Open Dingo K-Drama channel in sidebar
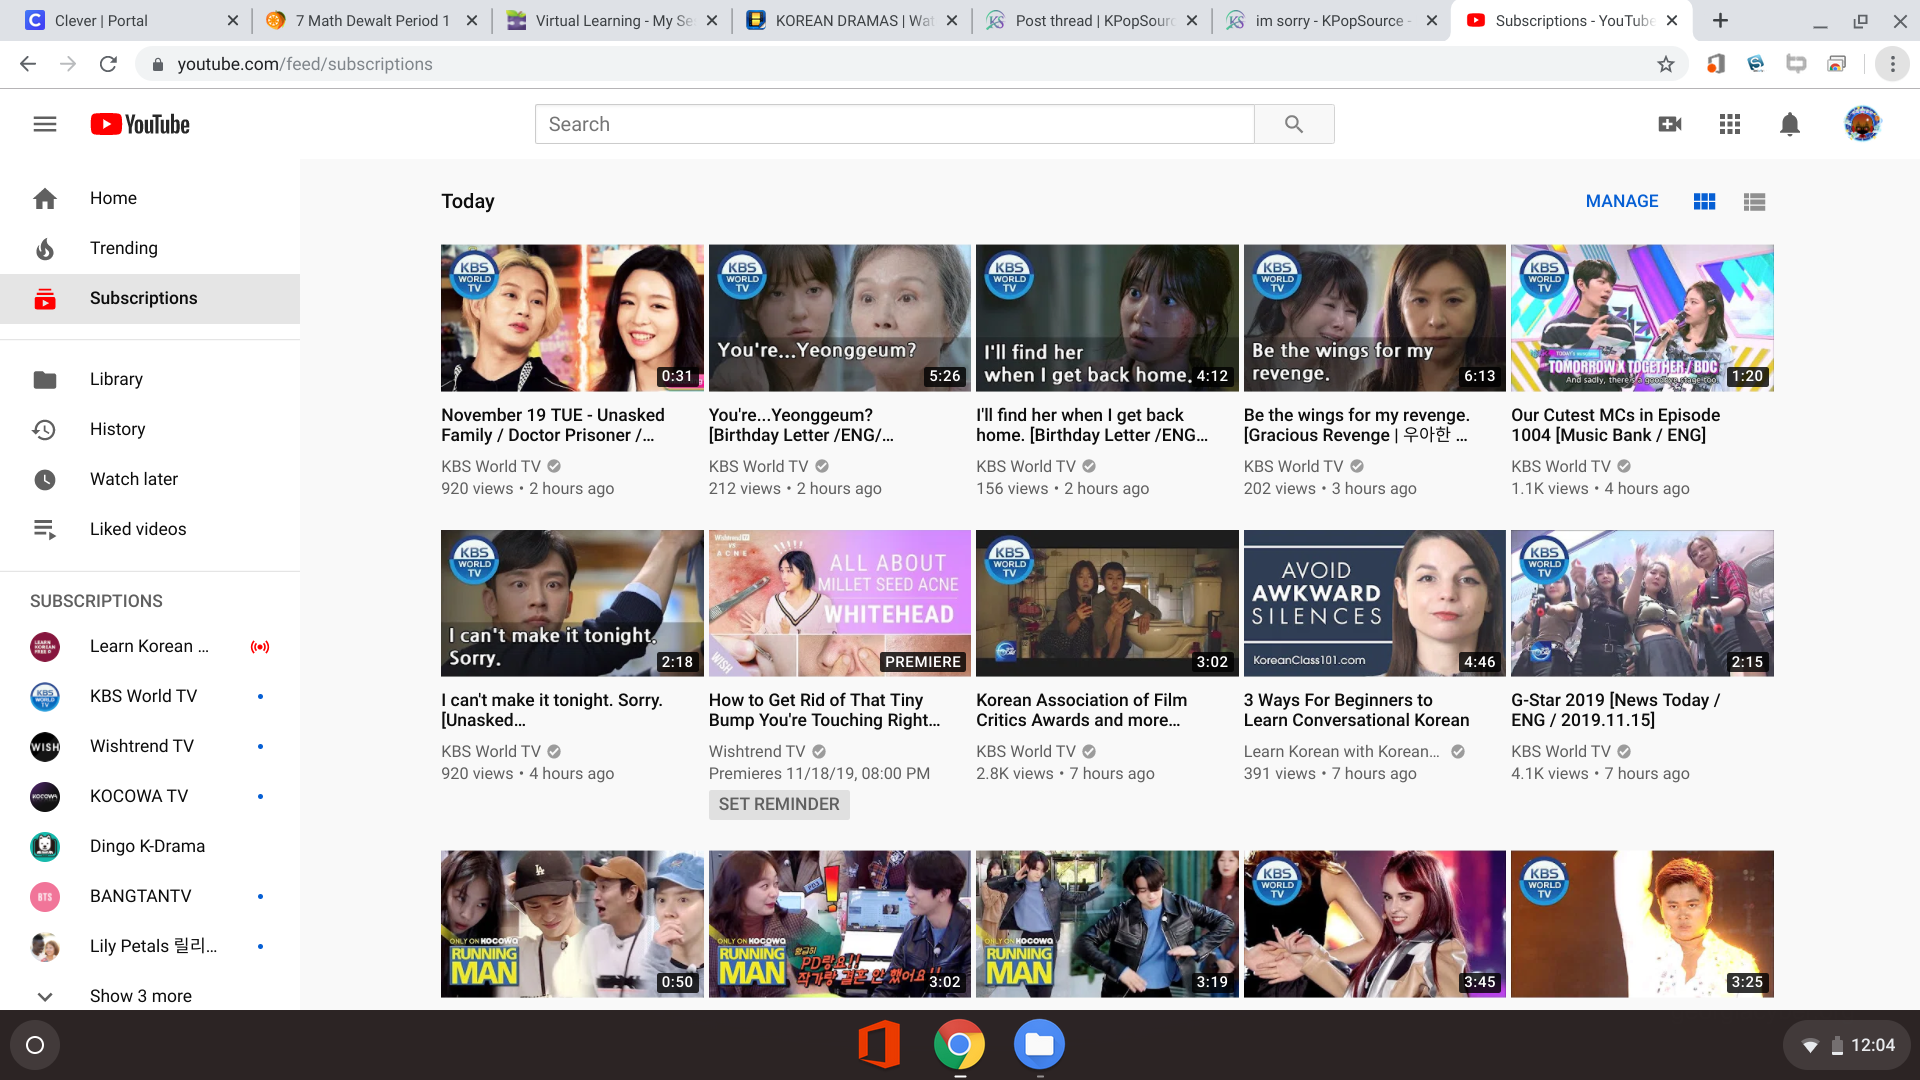The width and height of the screenshot is (1920, 1080). [x=150, y=846]
